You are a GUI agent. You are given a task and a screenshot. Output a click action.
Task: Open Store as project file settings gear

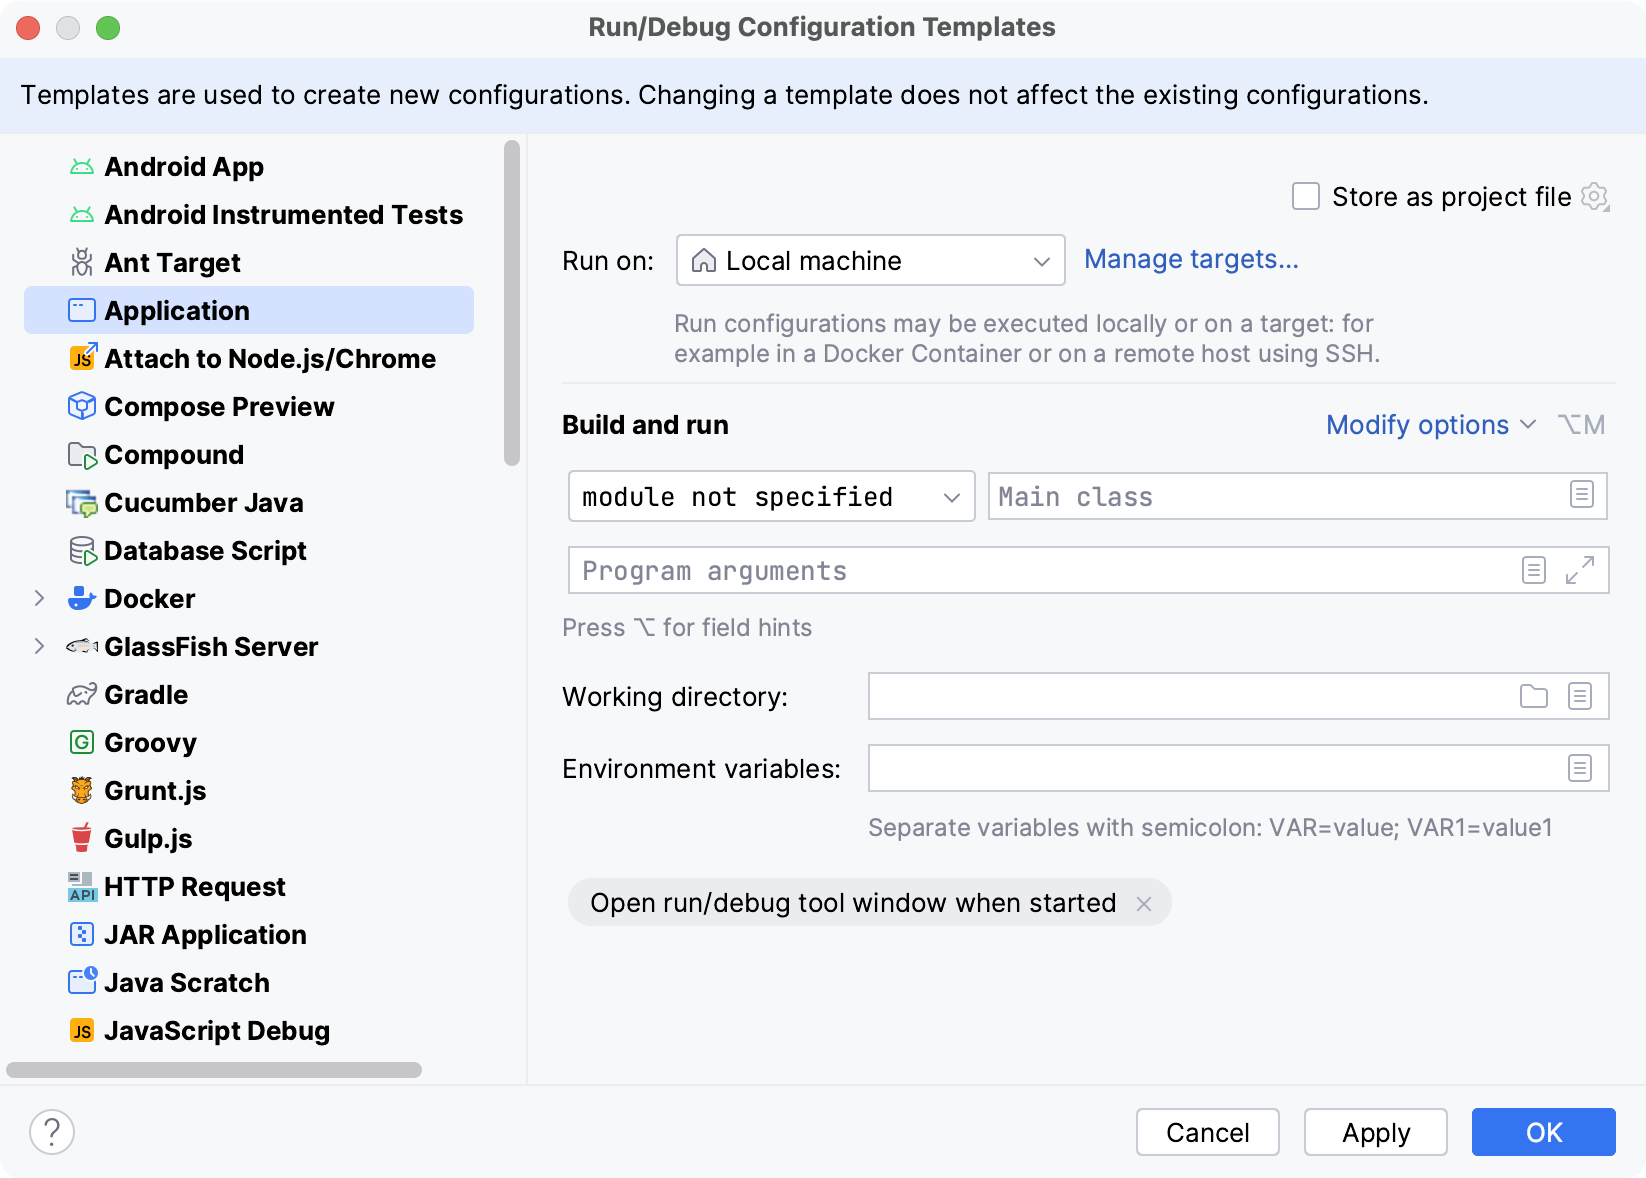tap(1595, 197)
